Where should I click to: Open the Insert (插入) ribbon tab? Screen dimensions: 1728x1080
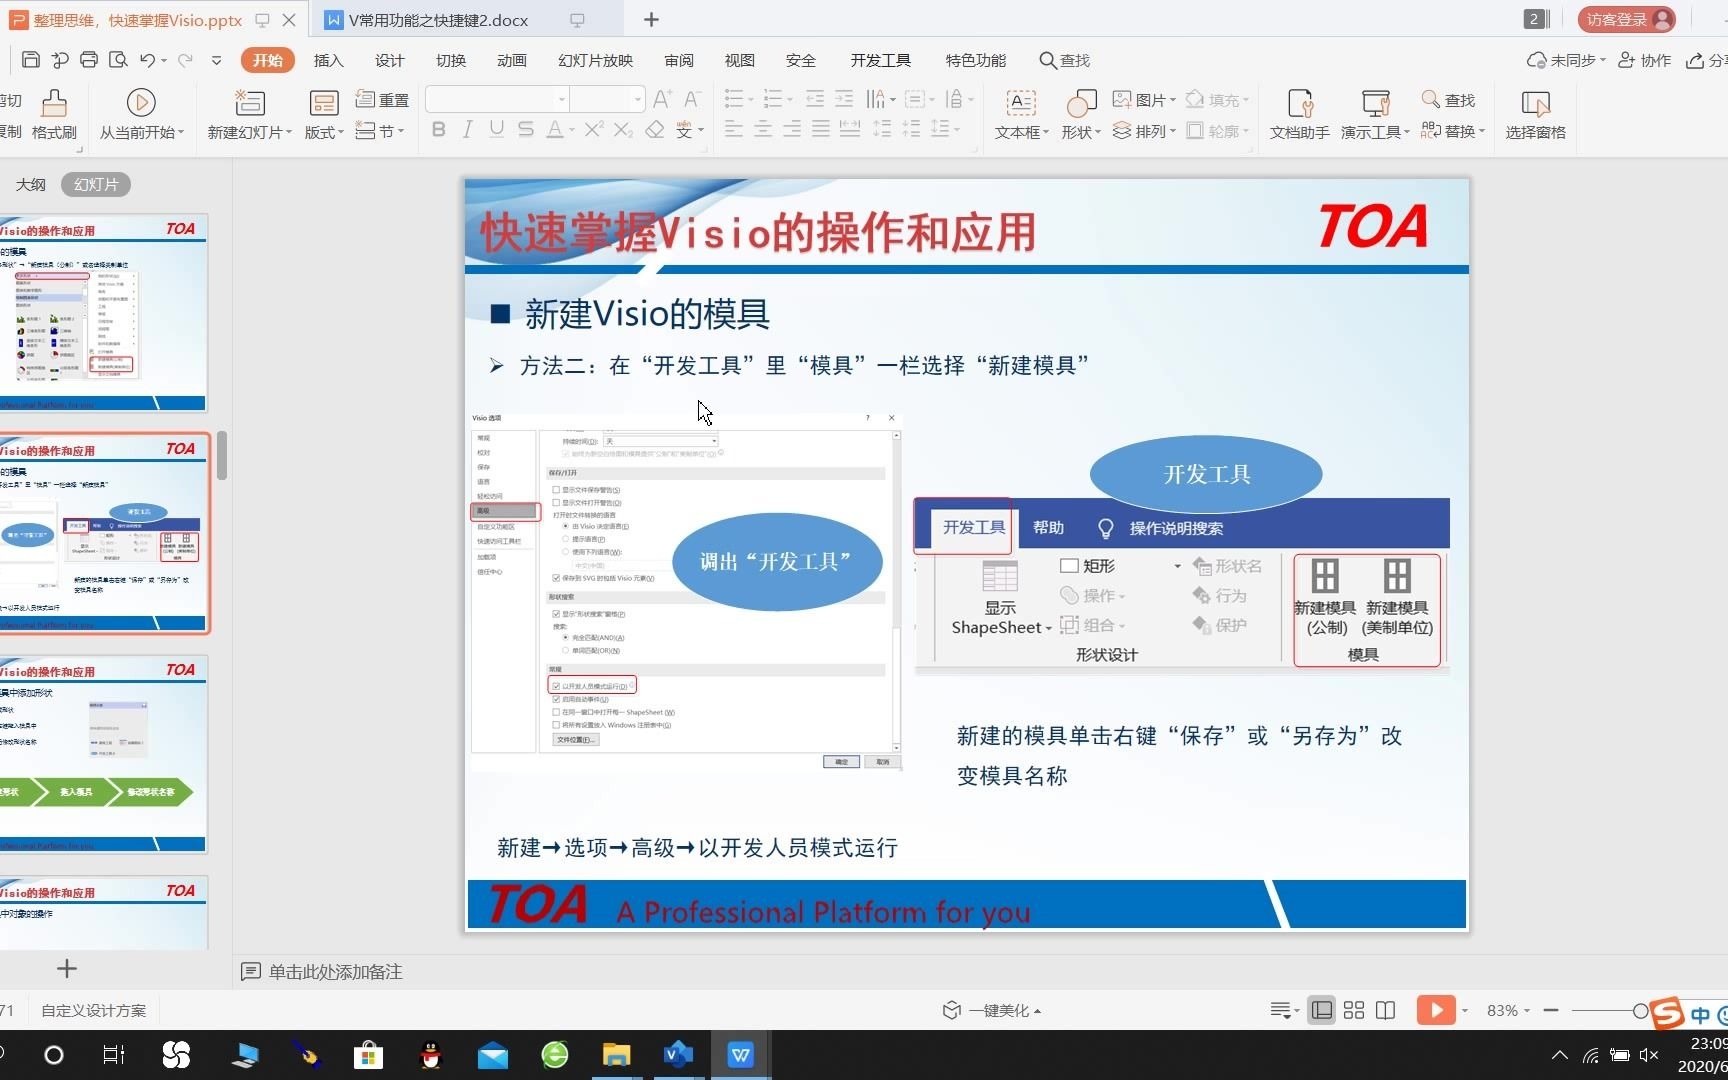[328, 60]
